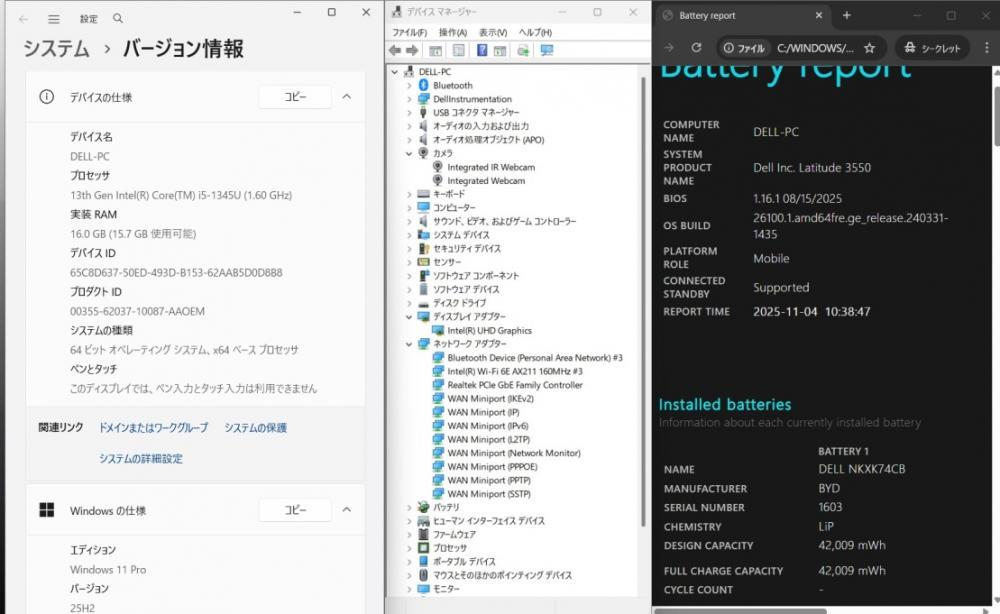Toggle the action pane toolbar icon
Screen dimensions: 1000x614
pos(500,50)
